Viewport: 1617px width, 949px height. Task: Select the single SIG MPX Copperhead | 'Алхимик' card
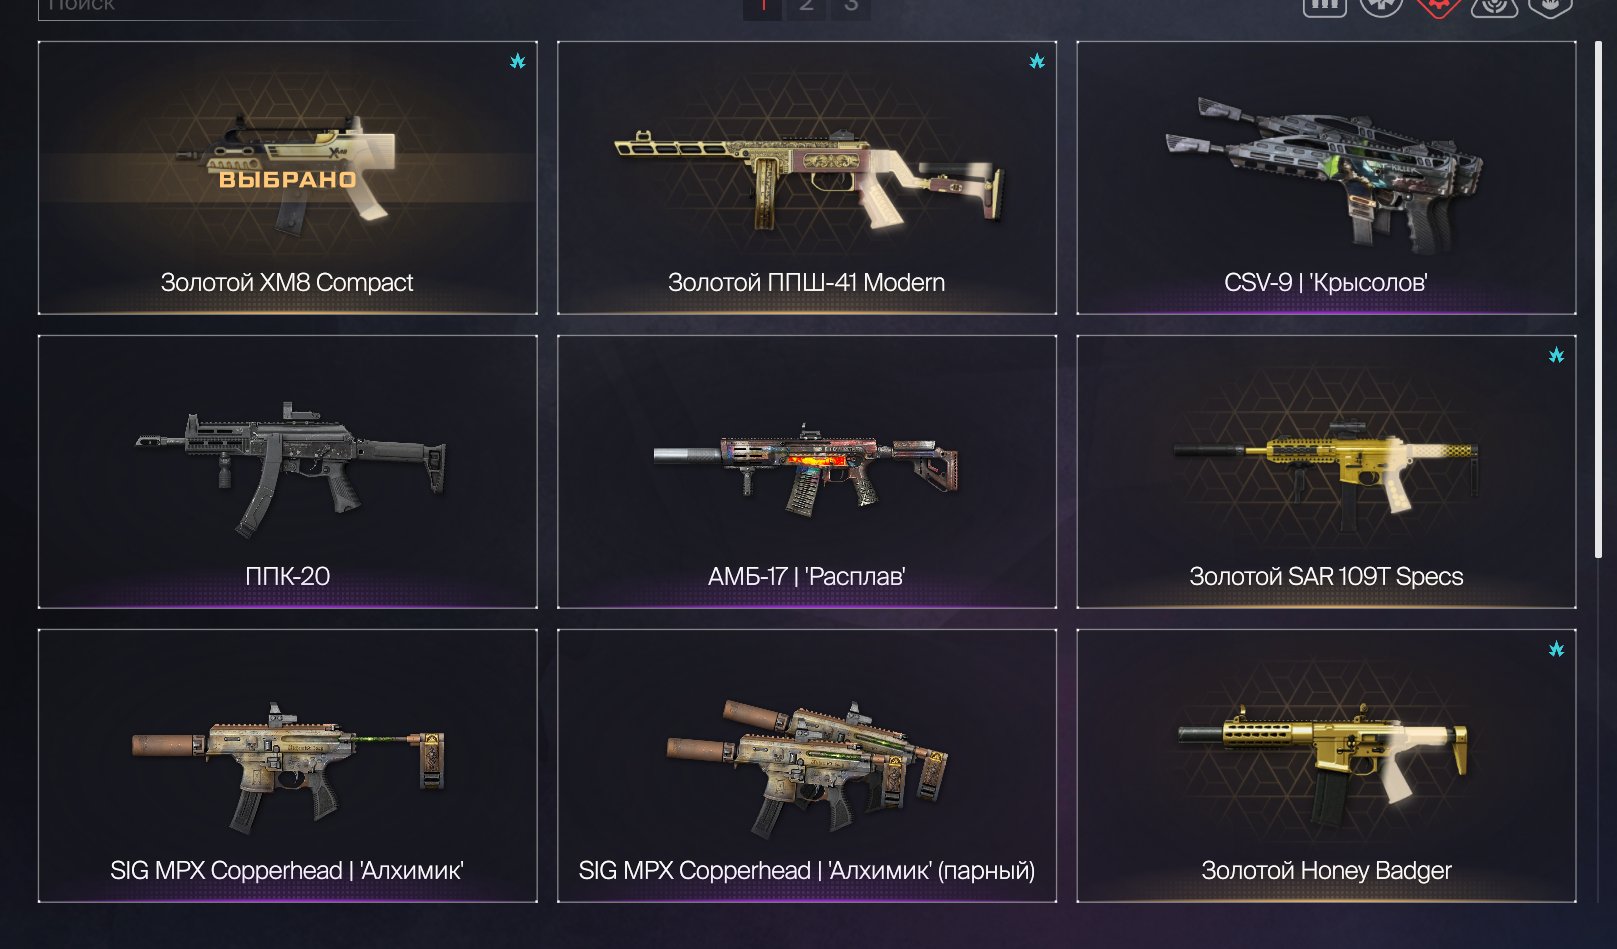pos(287,766)
